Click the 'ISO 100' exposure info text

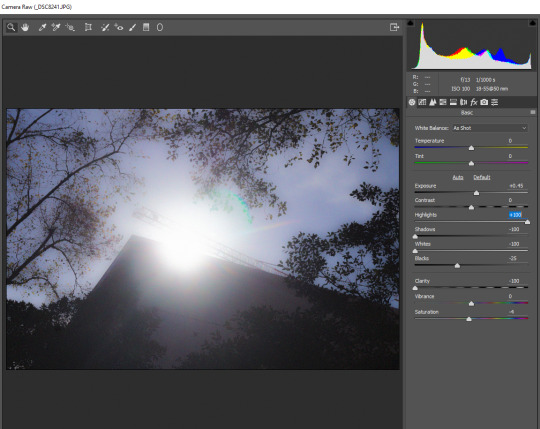[x=460, y=89]
